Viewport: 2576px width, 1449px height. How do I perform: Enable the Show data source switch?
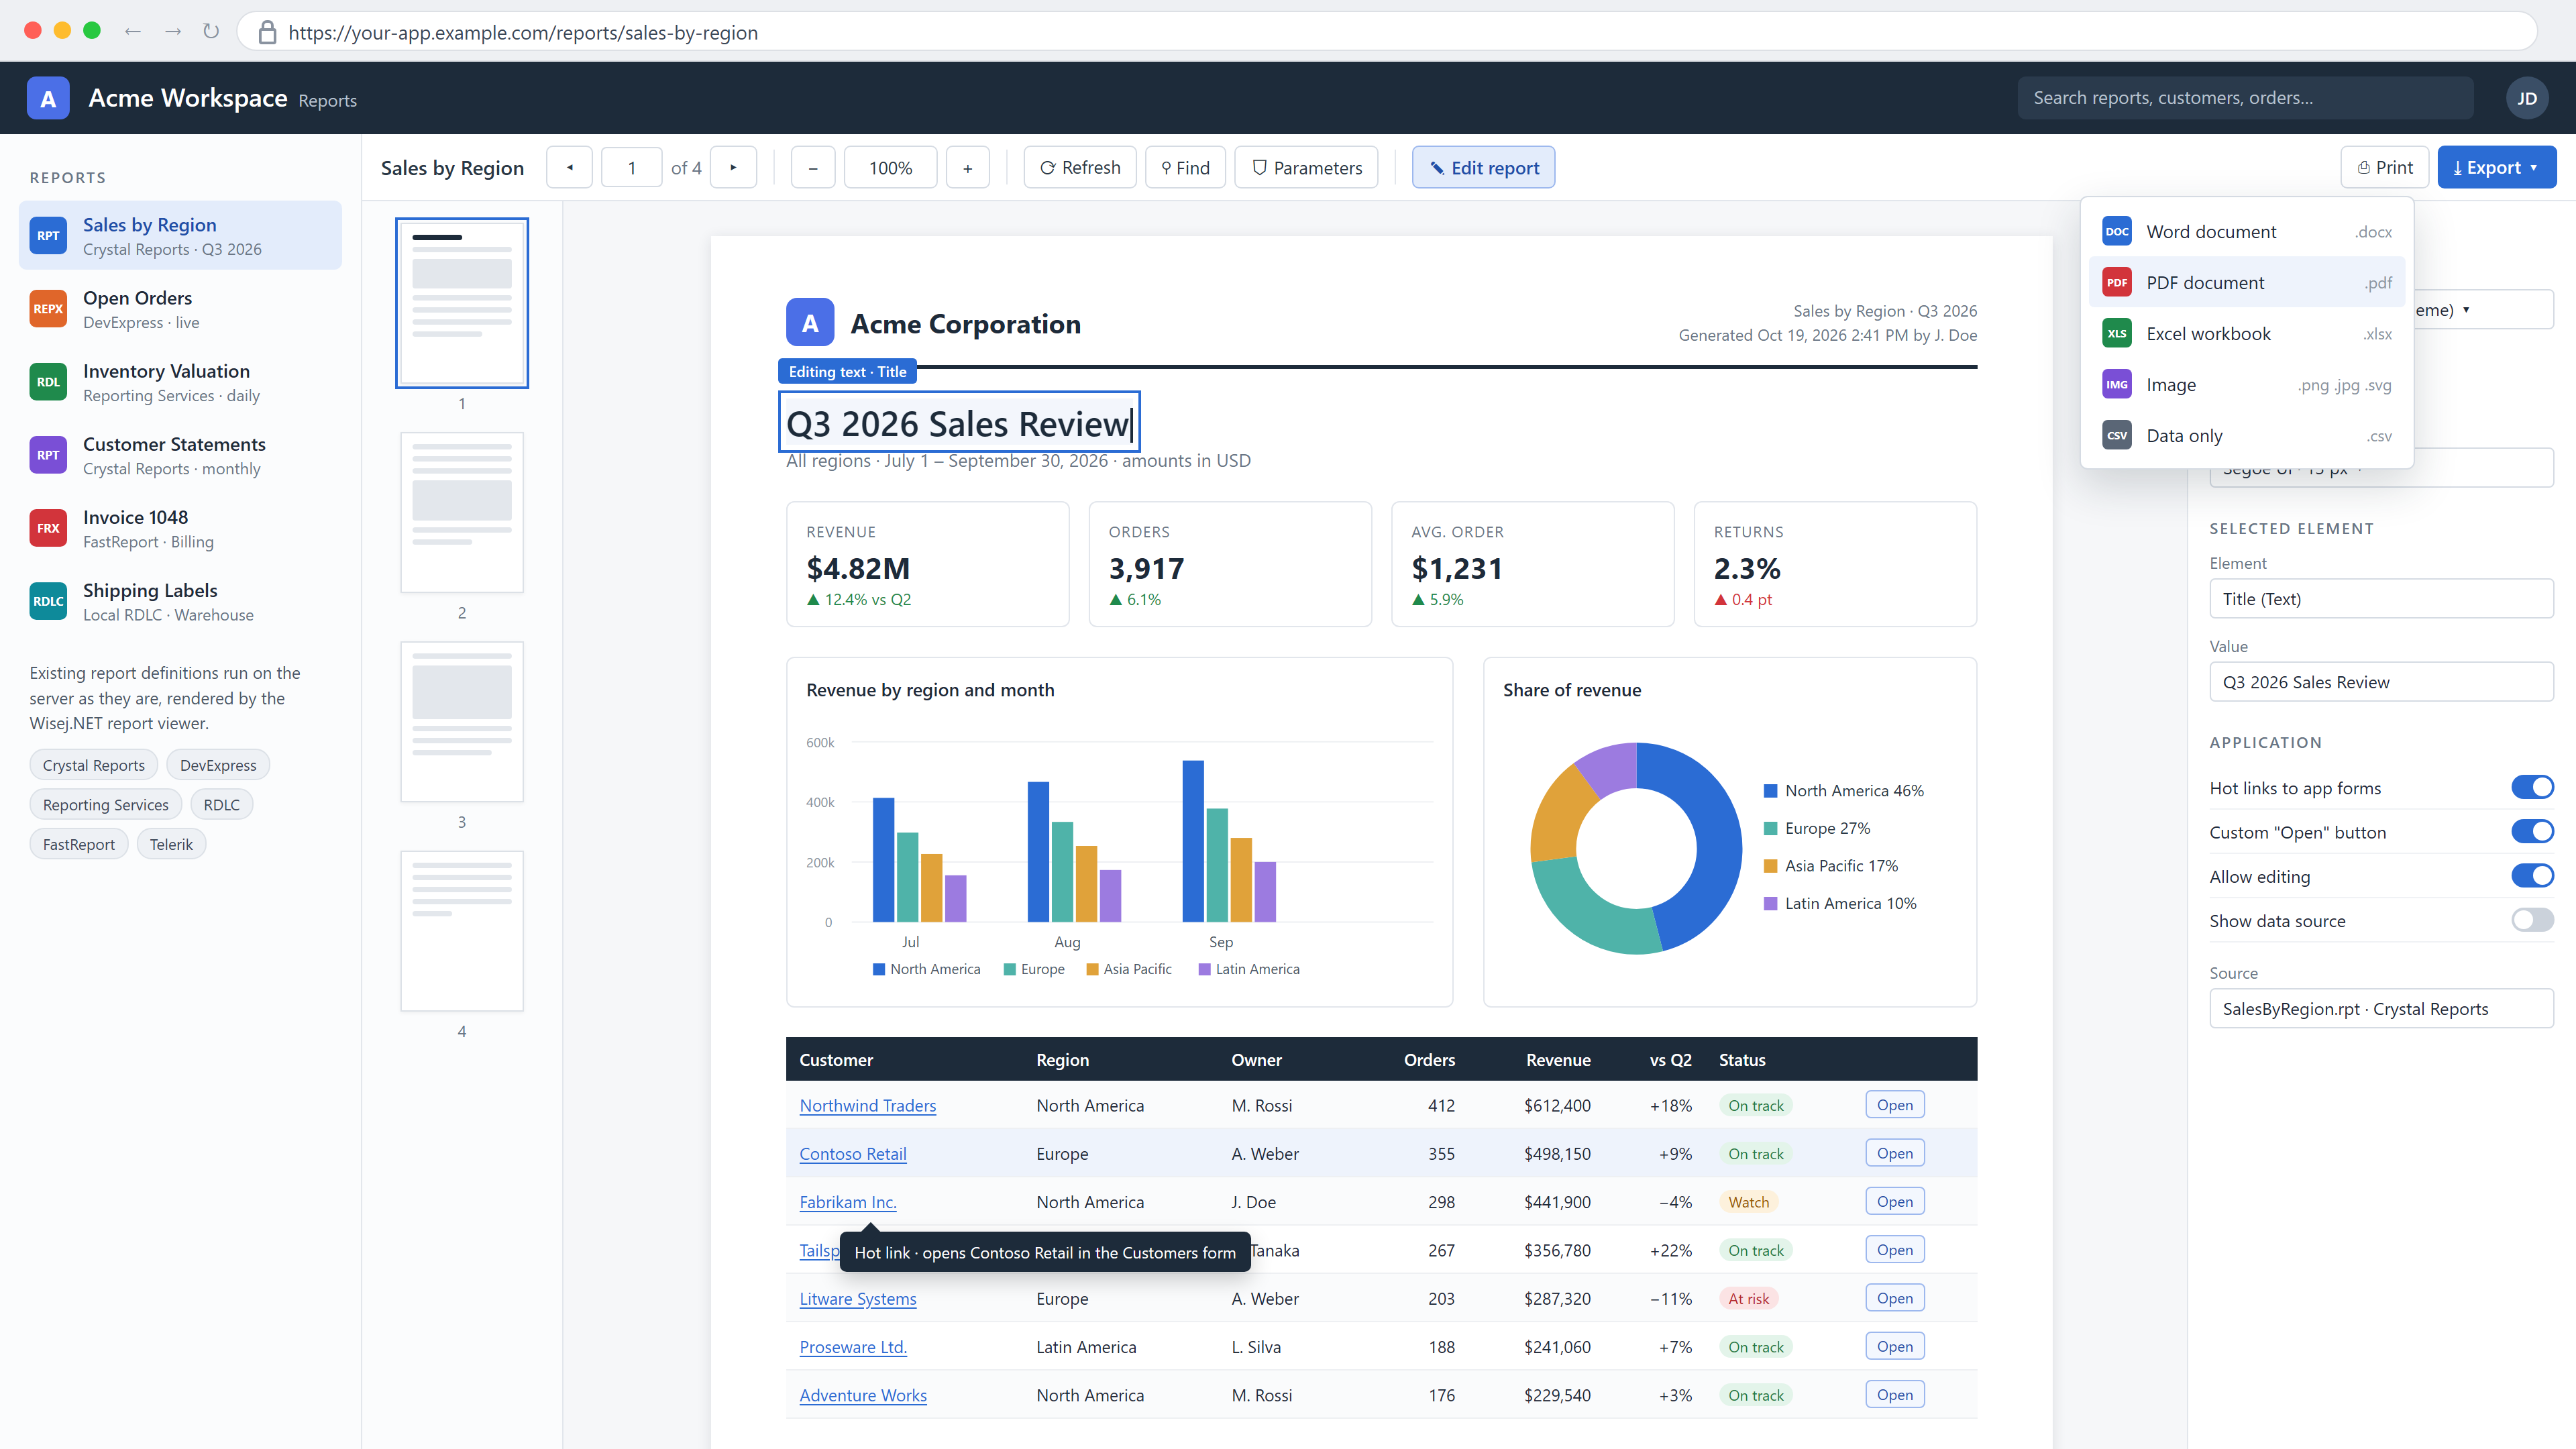2532,920
